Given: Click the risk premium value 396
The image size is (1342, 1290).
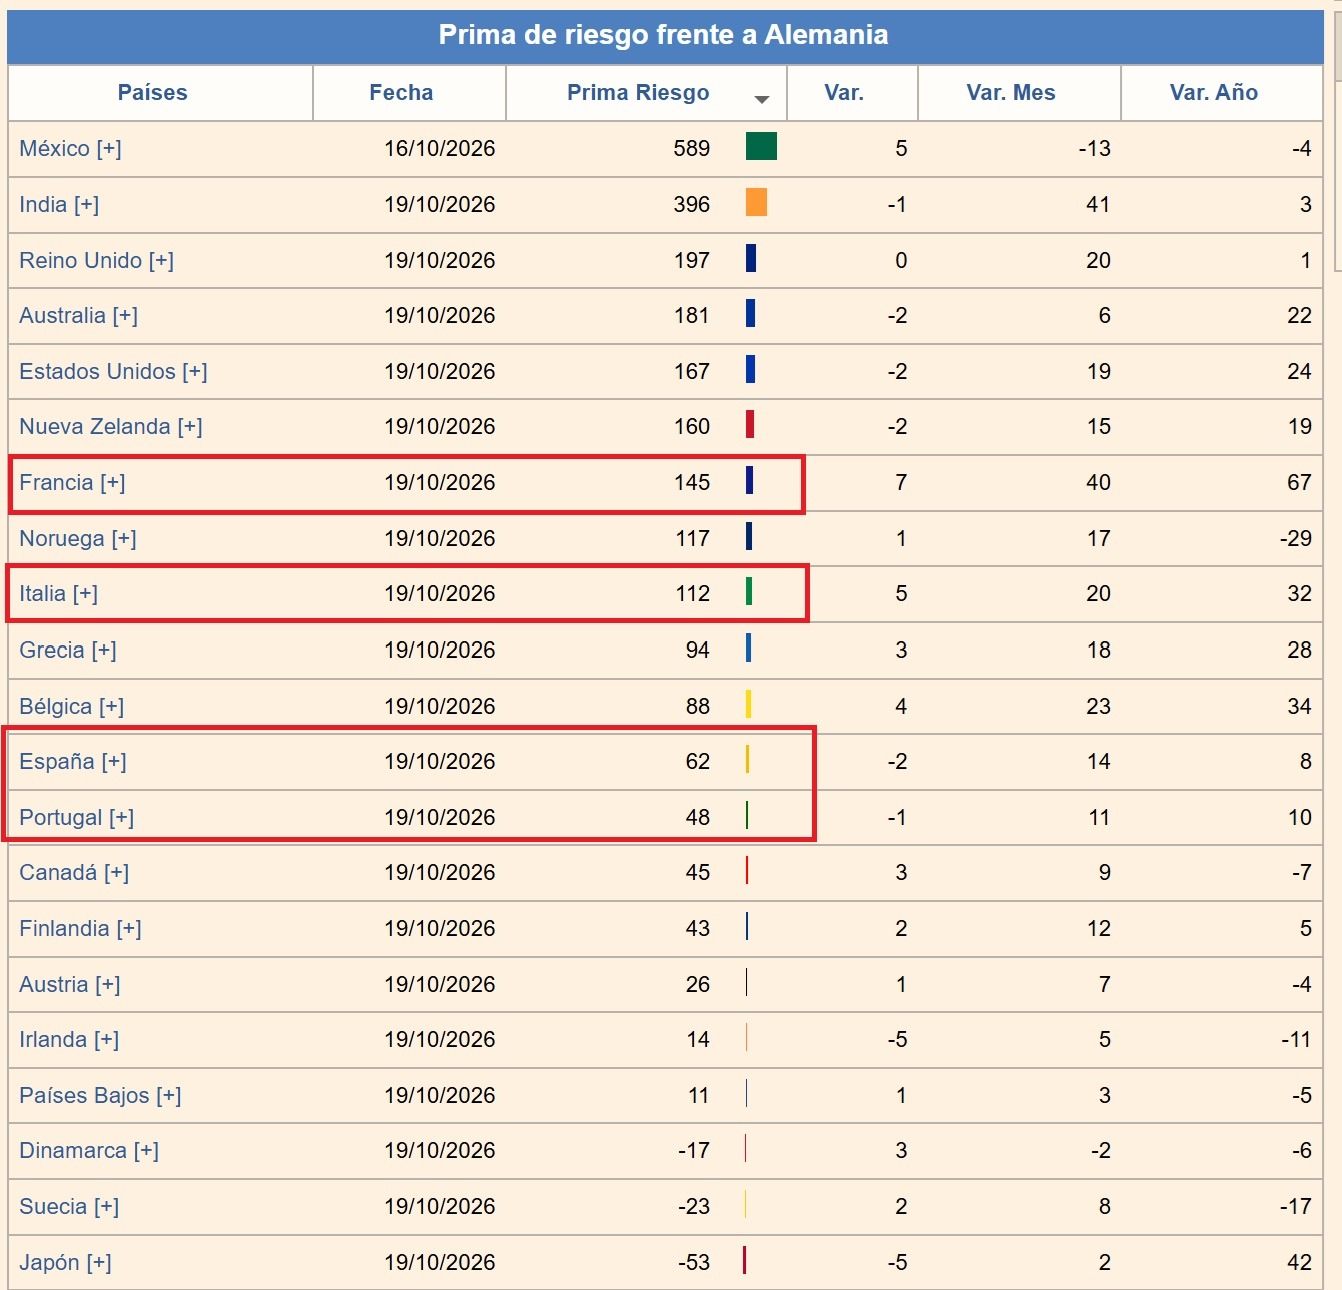Looking at the screenshot, I should click(x=692, y=205).
